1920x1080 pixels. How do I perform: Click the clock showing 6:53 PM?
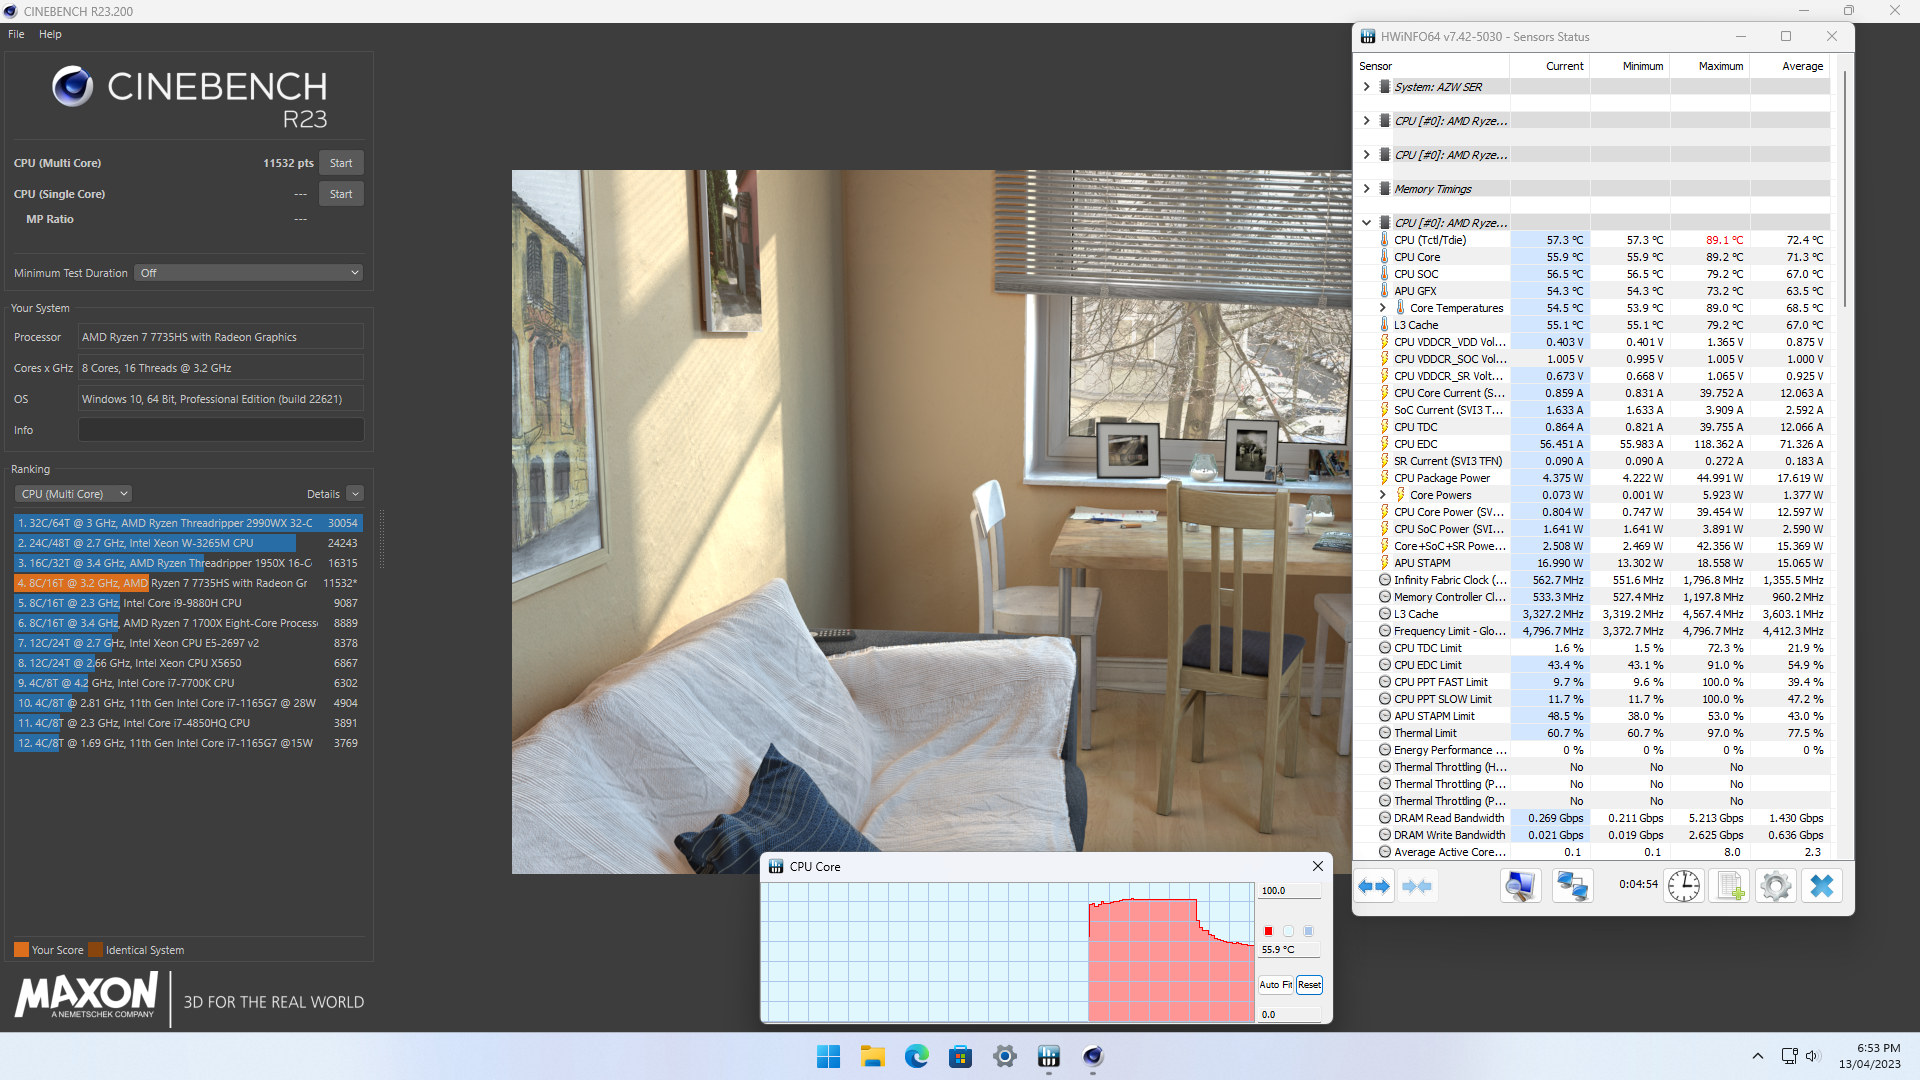(x=1878, y=1049)
